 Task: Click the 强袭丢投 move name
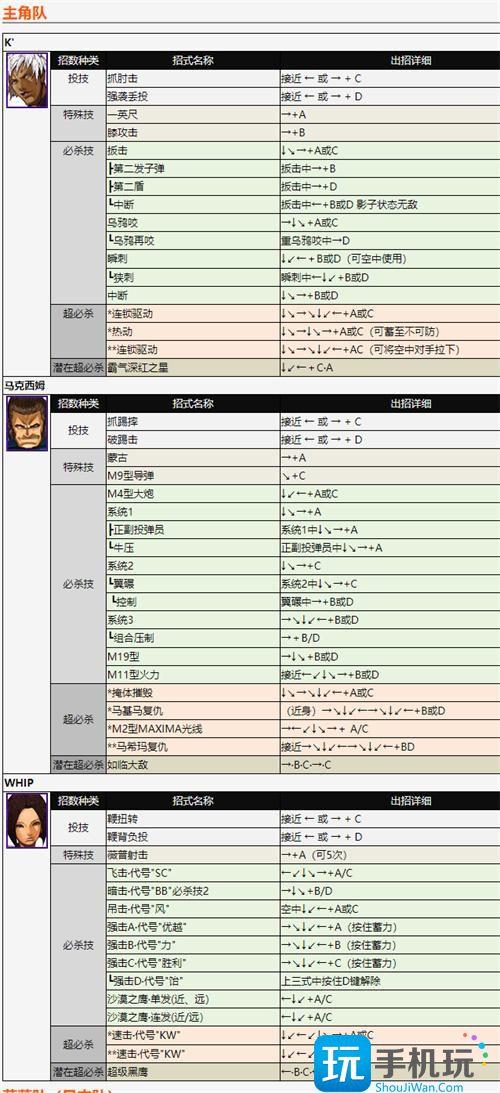click(128, 96)
